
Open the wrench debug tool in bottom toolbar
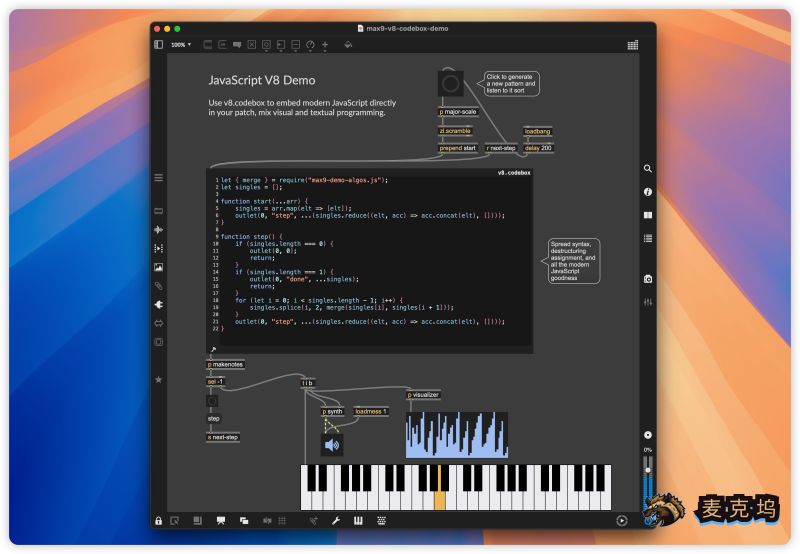(336, 521)
